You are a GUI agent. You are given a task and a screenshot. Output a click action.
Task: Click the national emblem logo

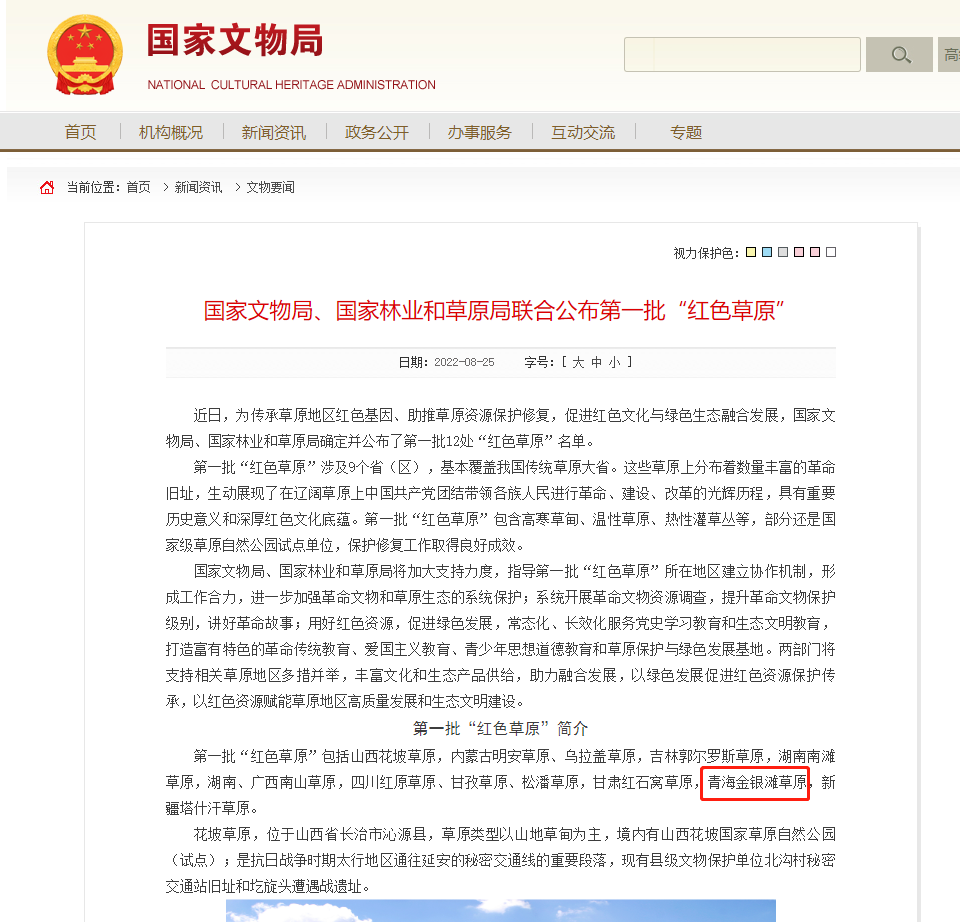85,55
